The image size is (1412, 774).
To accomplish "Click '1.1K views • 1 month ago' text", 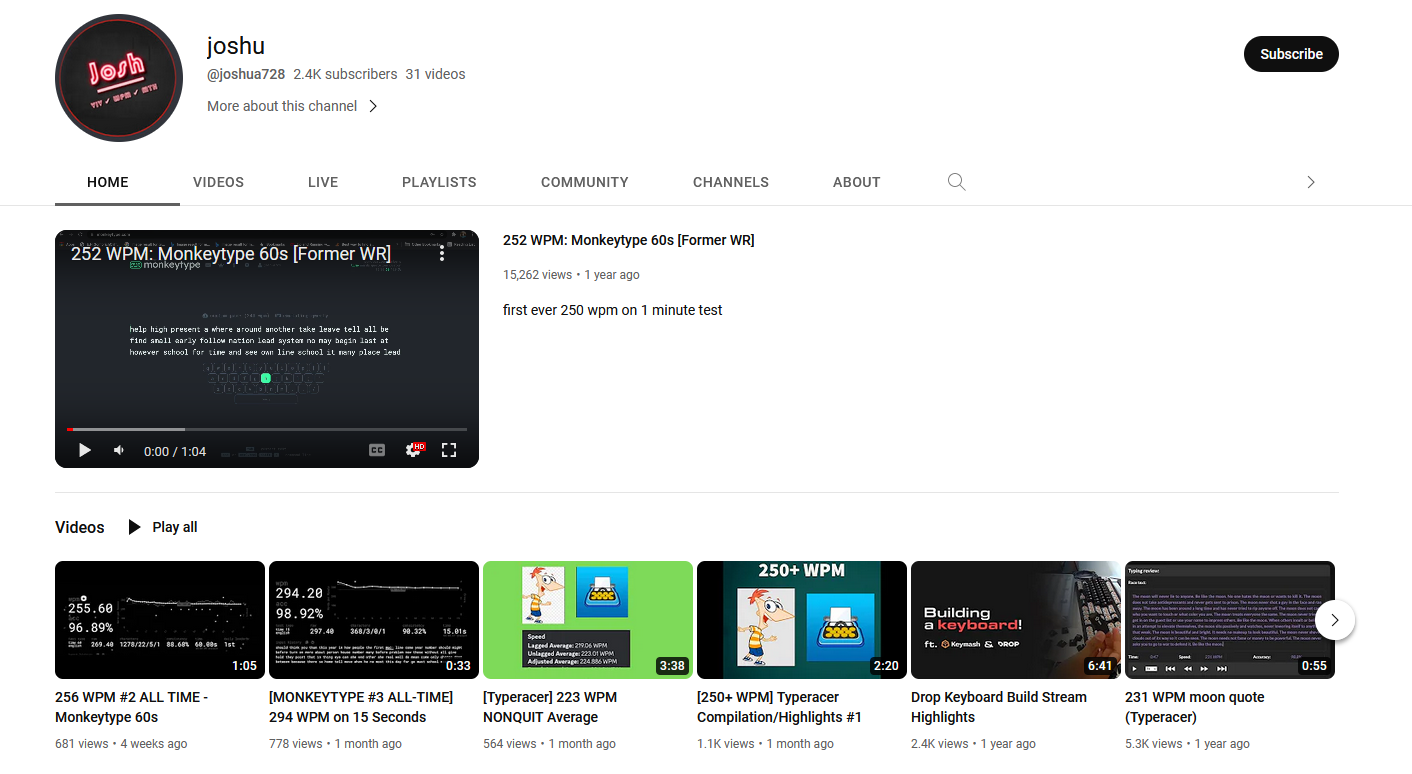I will [765, 744].
